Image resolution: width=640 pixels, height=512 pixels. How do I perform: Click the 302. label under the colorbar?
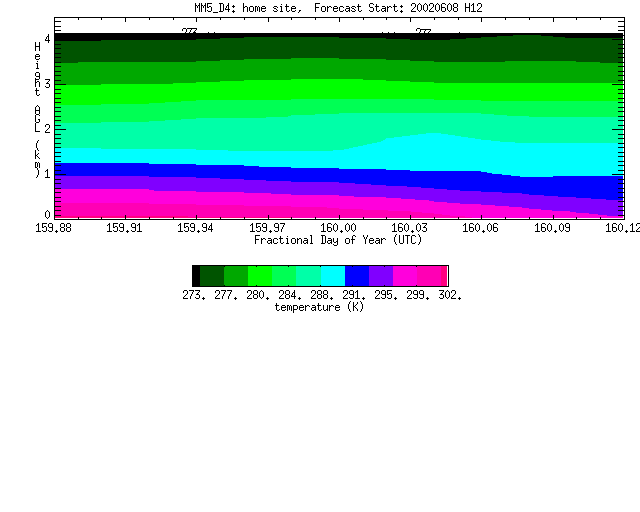450,295
